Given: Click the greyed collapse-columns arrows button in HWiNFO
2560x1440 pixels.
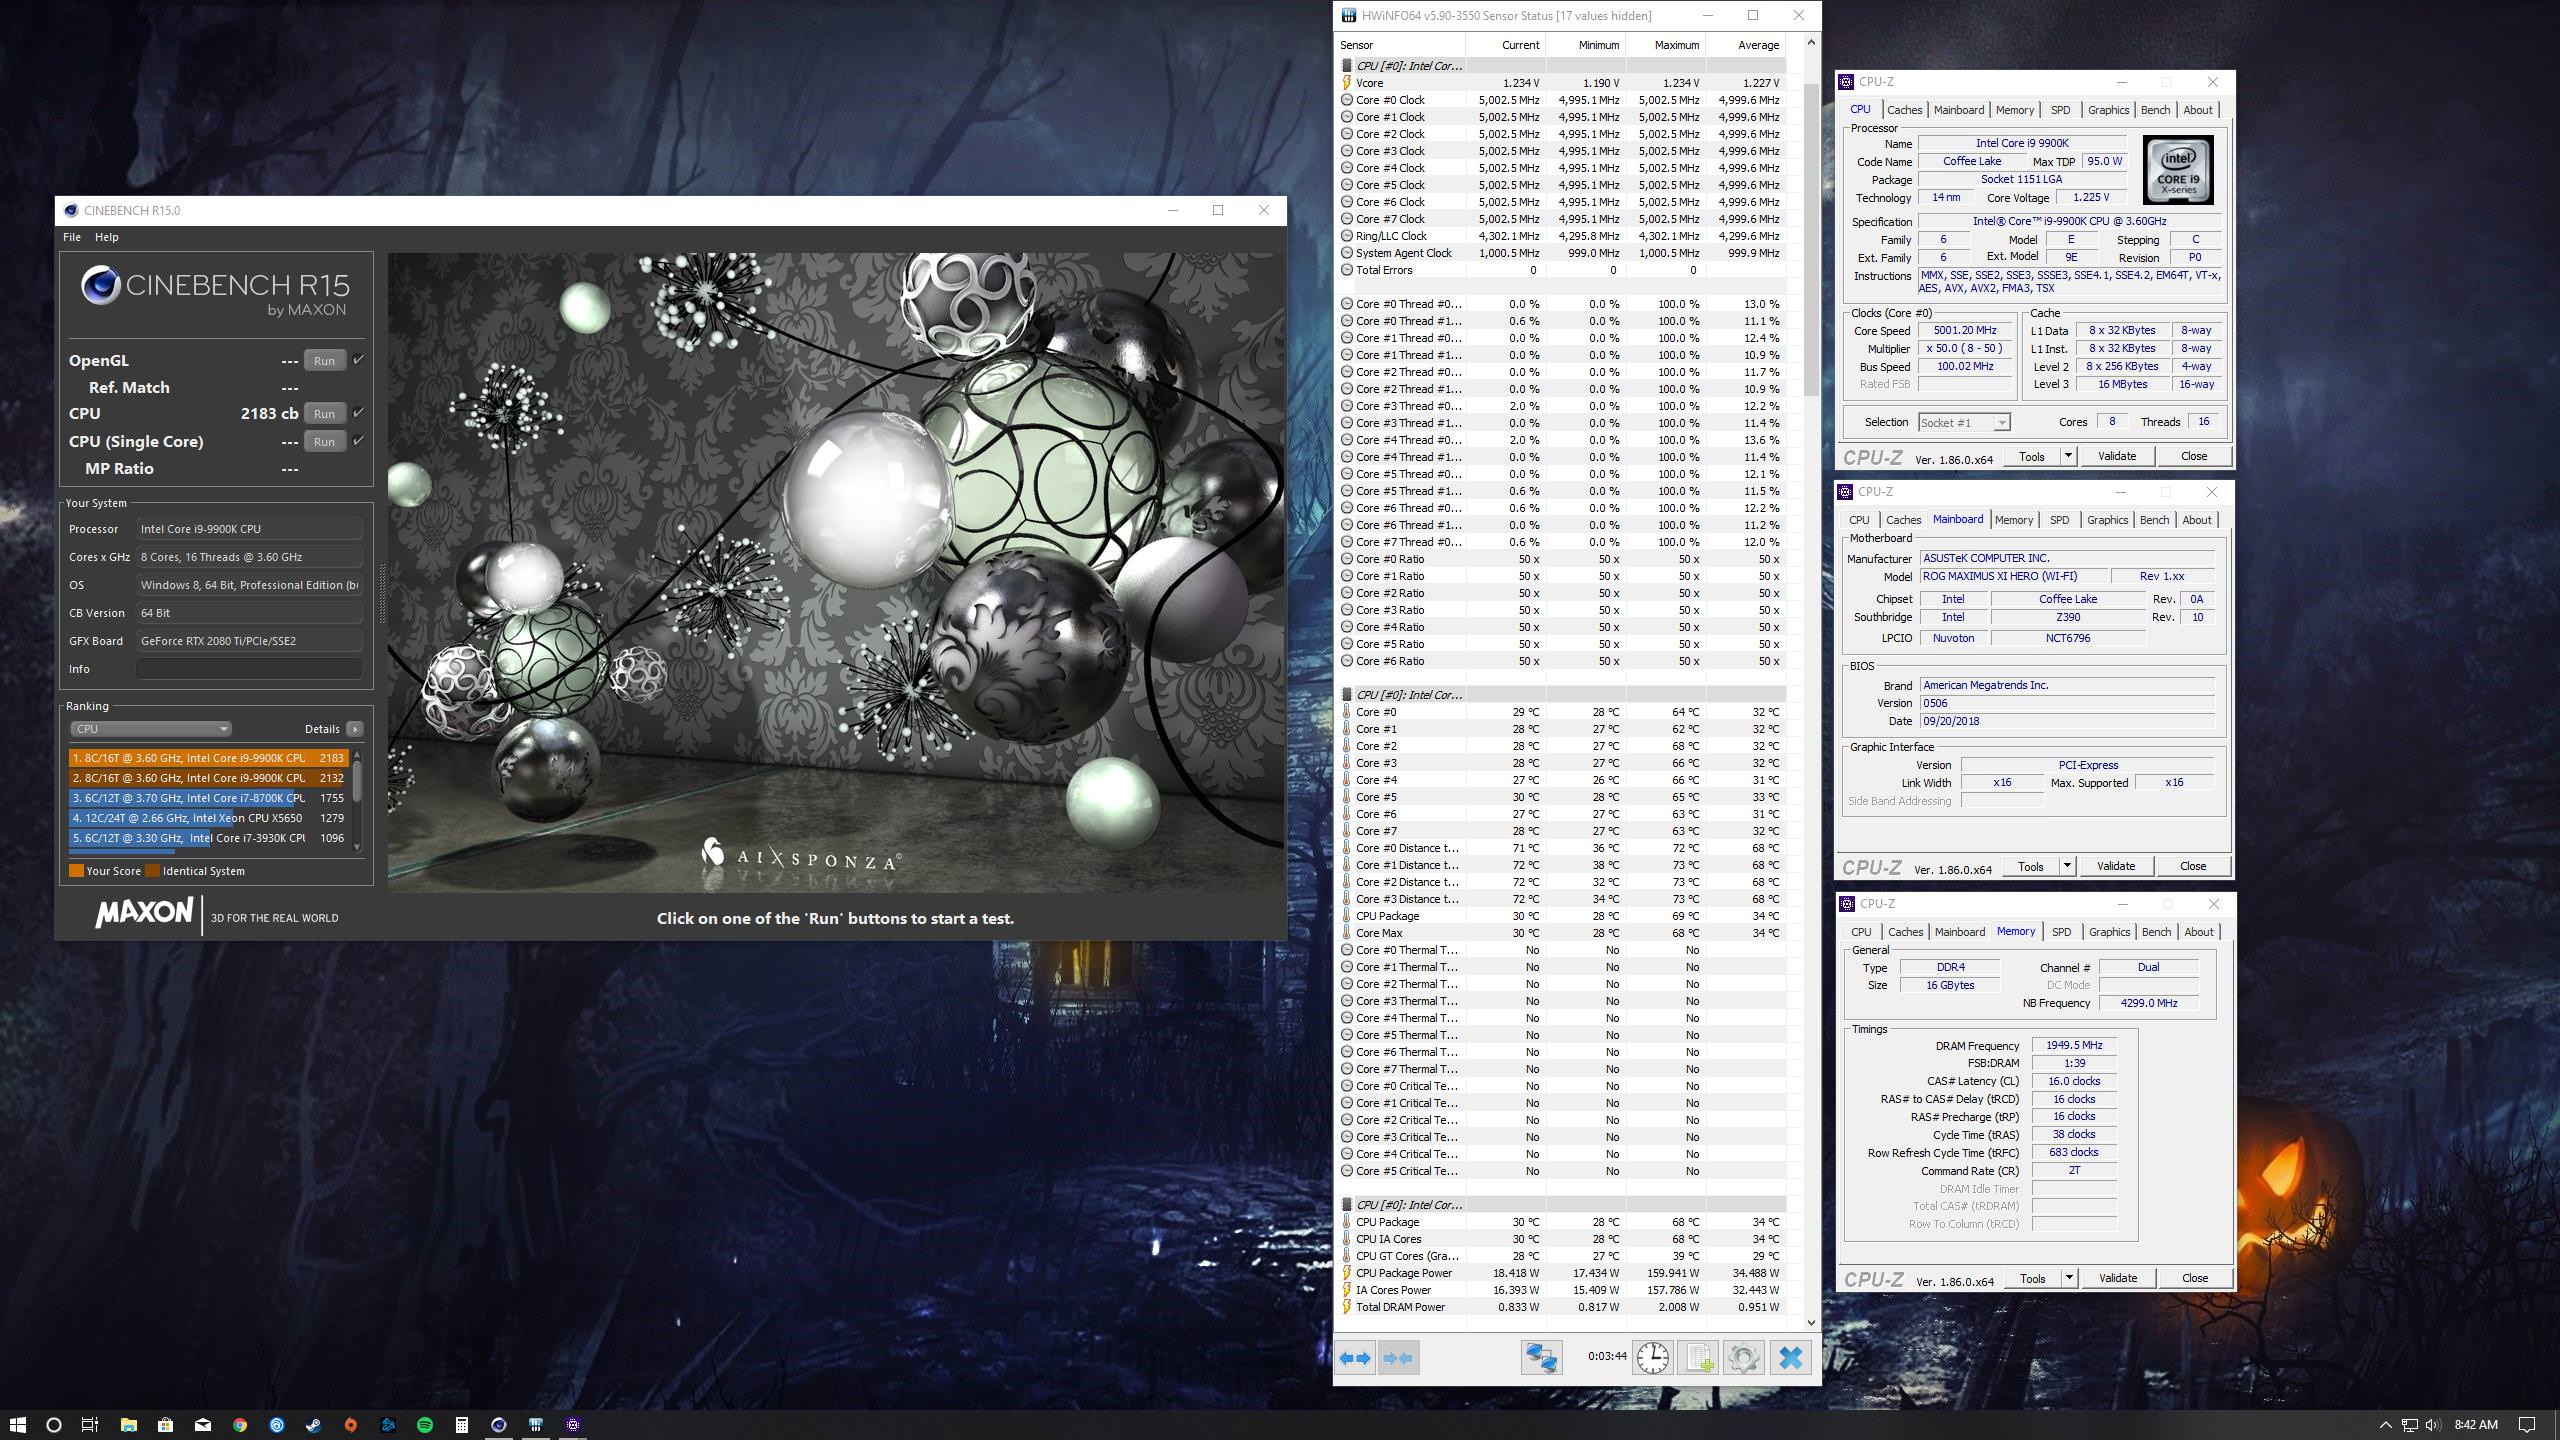Looking at the screenshot, I should 1398,1358.
